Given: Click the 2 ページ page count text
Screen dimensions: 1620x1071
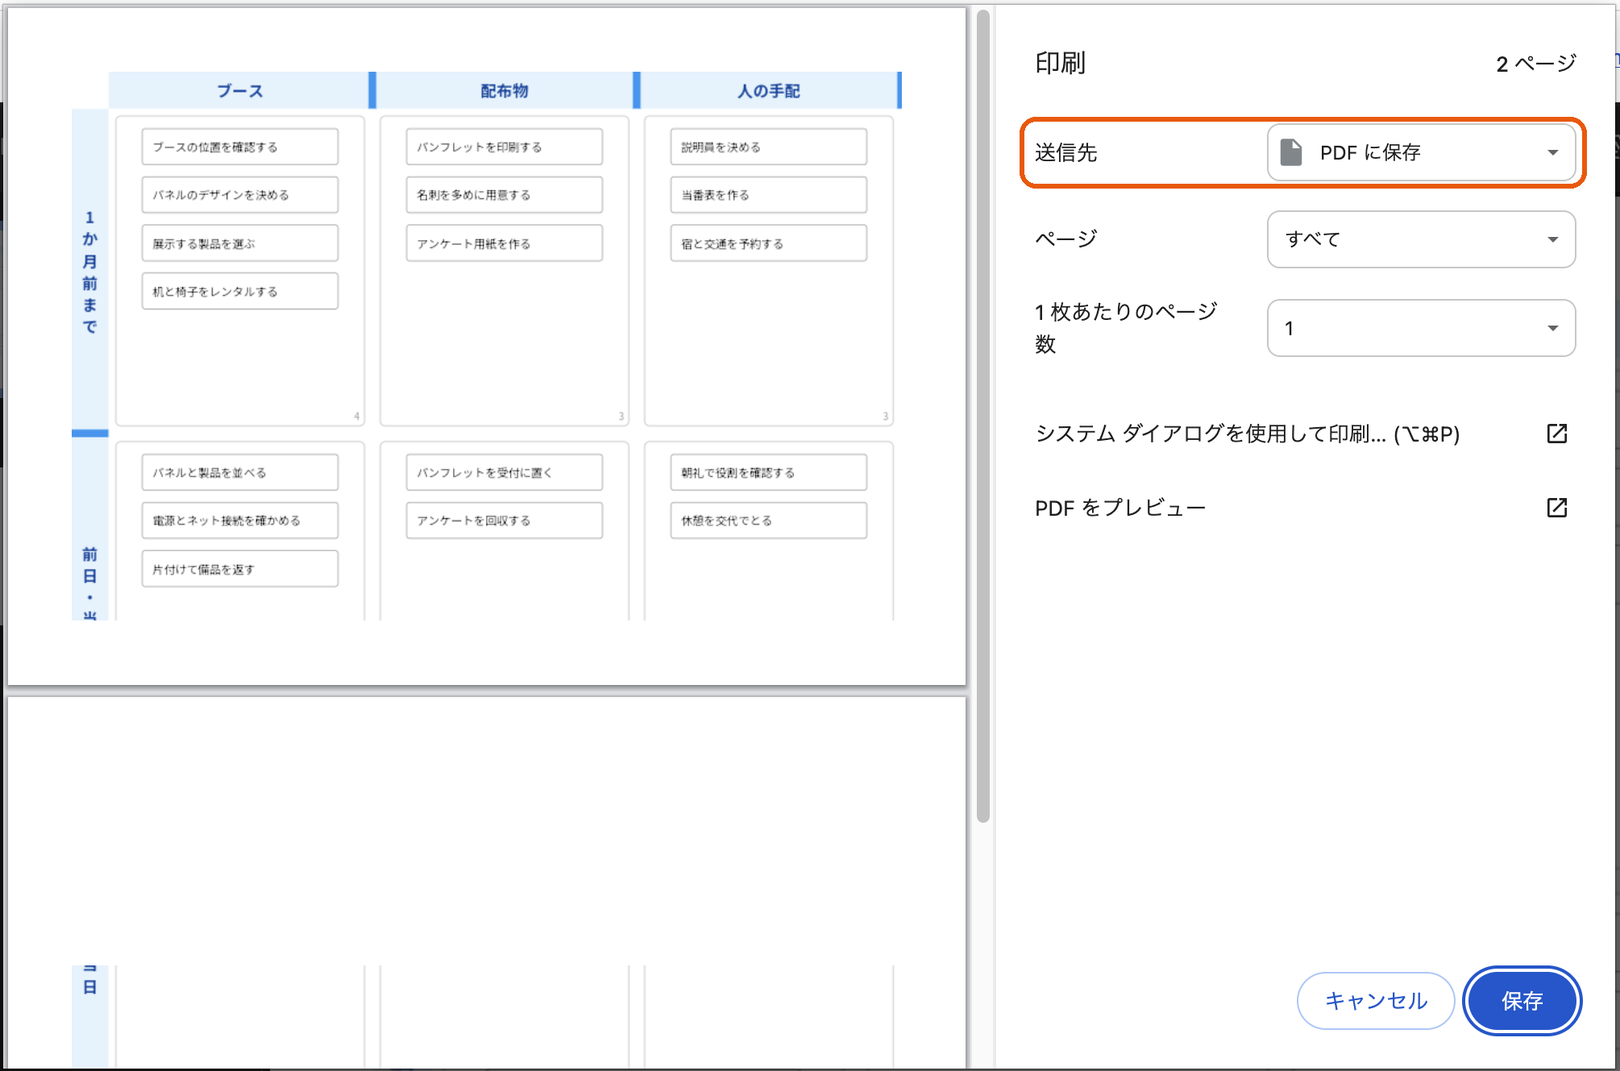Looking at the screenshot, I should [x=1536, y=64].
